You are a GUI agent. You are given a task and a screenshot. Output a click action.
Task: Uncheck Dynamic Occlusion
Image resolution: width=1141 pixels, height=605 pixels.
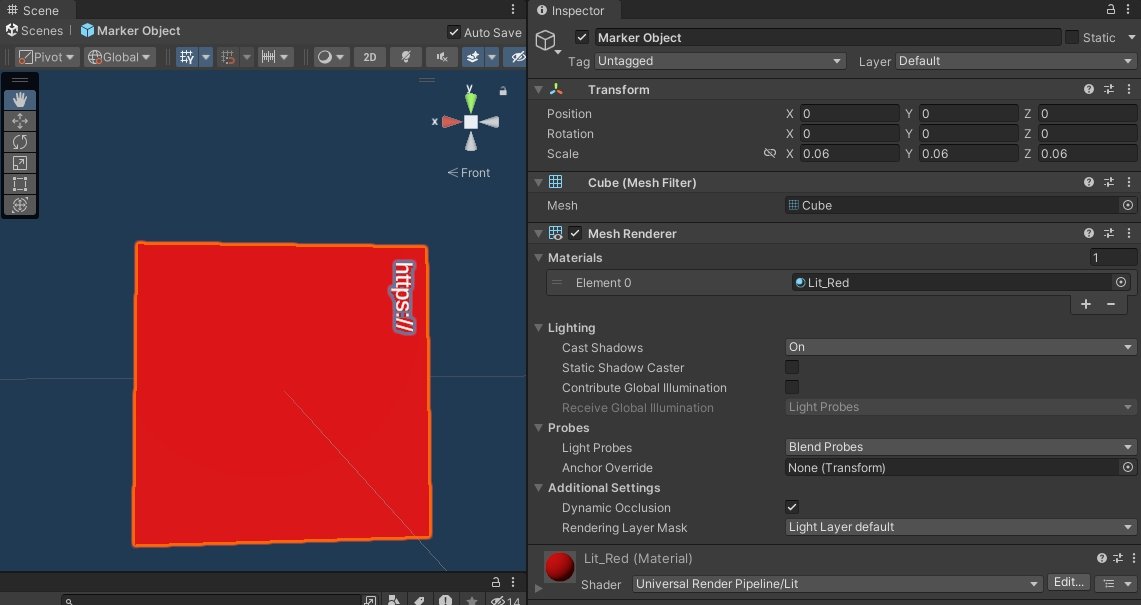(x=792, y=507)
